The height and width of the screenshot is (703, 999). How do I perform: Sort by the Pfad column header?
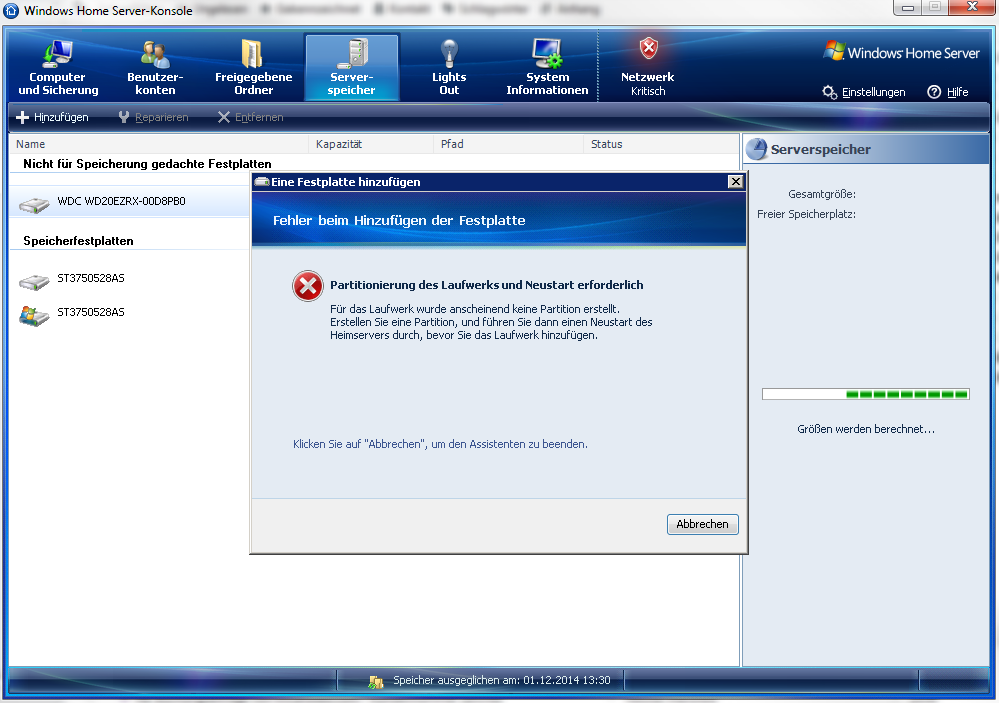coord(508,144)
